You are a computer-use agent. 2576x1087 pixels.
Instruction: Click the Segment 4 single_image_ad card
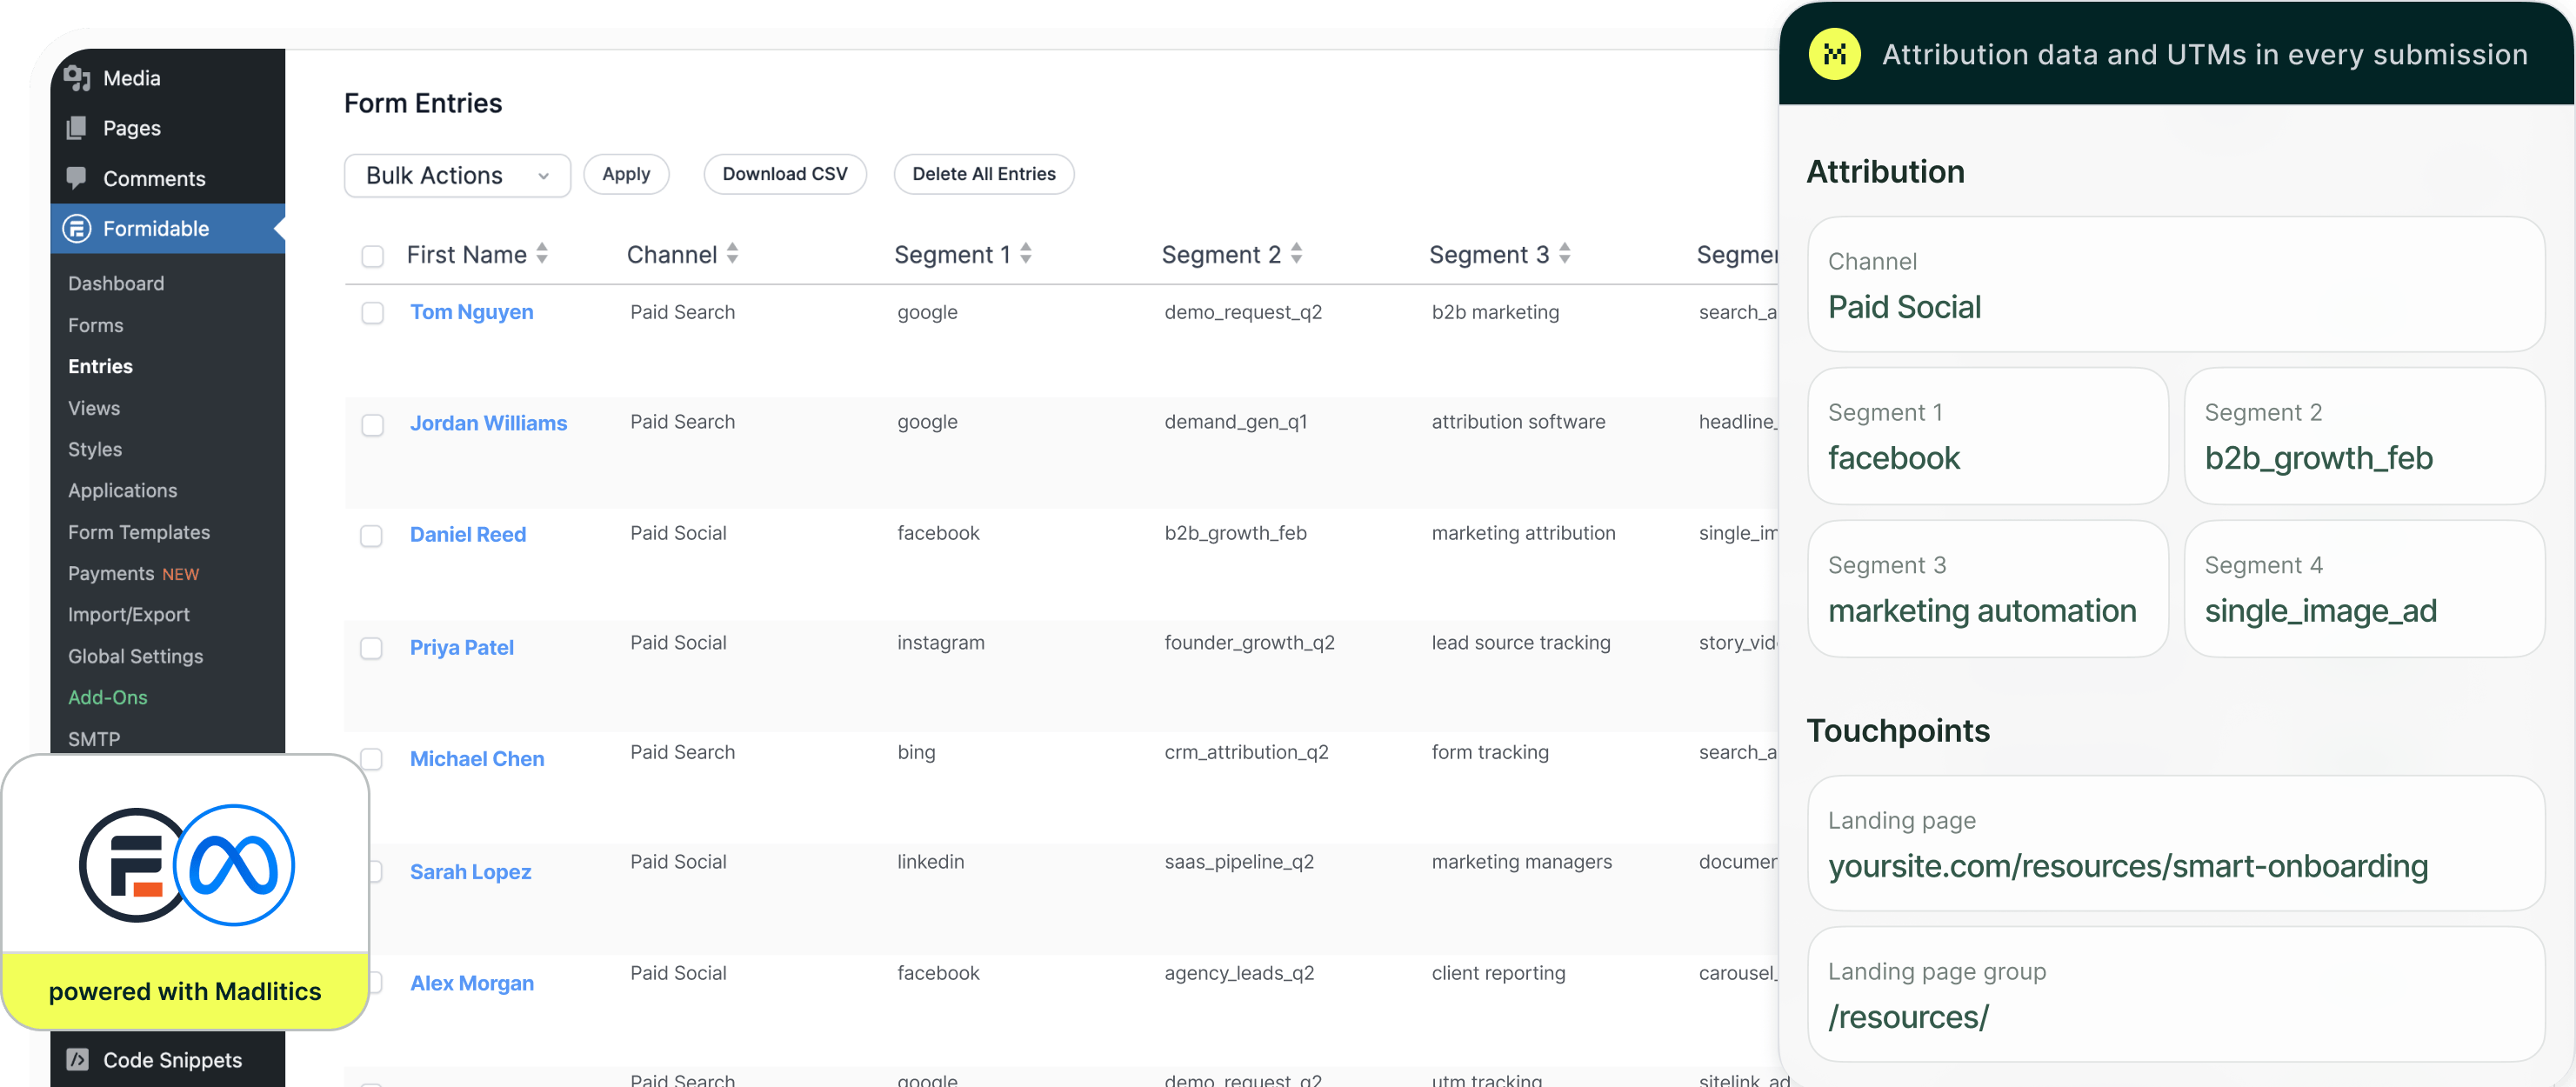2365,589
